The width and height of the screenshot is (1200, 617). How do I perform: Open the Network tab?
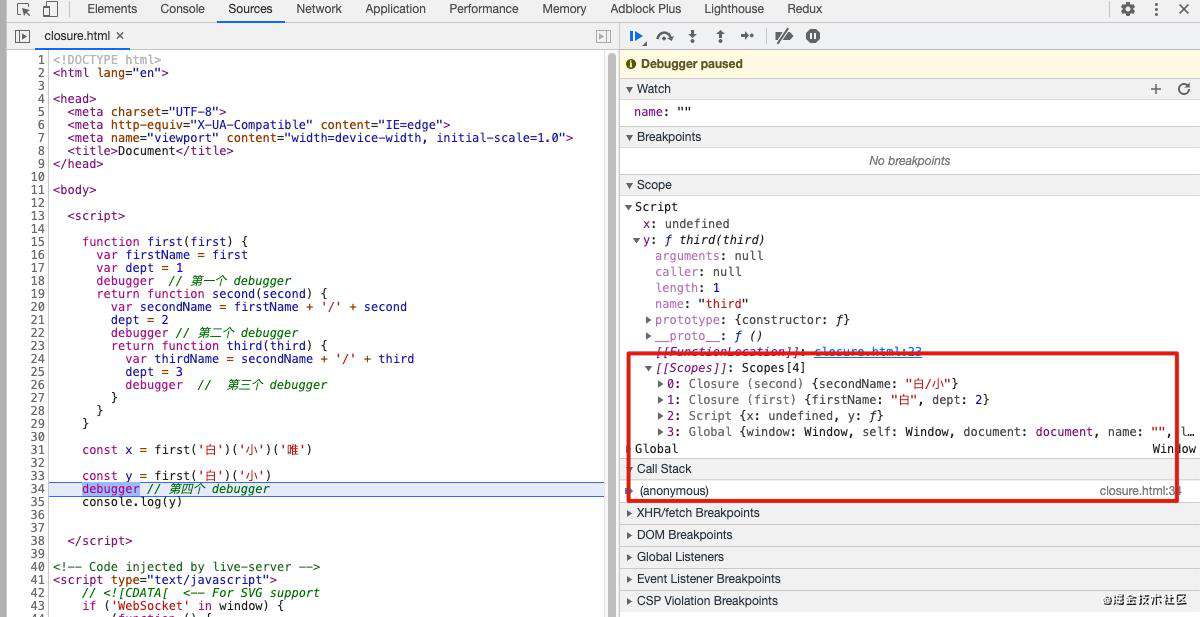[319, 9]
